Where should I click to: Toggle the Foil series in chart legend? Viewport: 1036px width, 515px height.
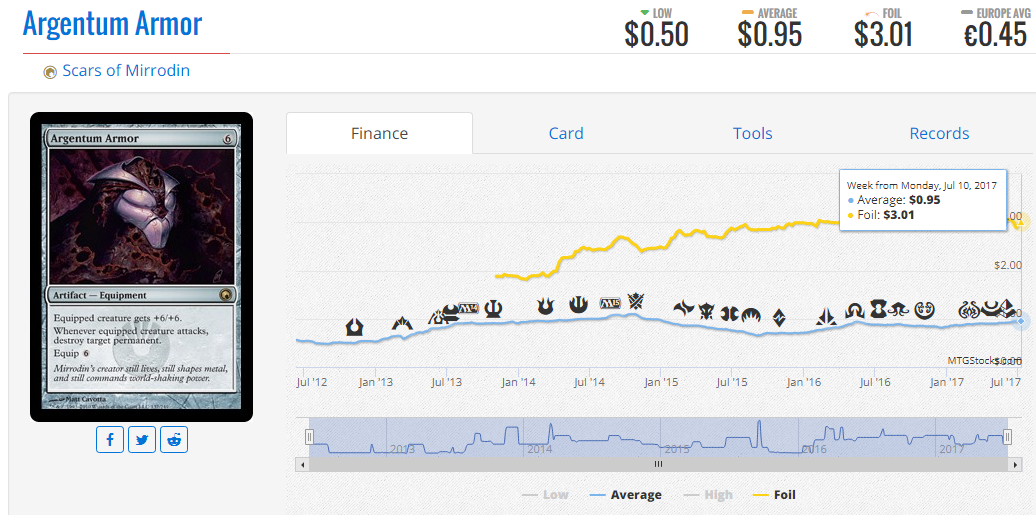pyautogui.click(x=774, y=495)
